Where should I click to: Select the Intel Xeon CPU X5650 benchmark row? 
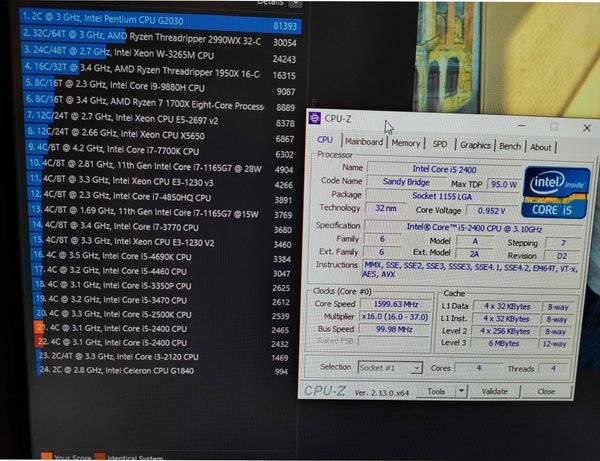[x=160, y=135]
